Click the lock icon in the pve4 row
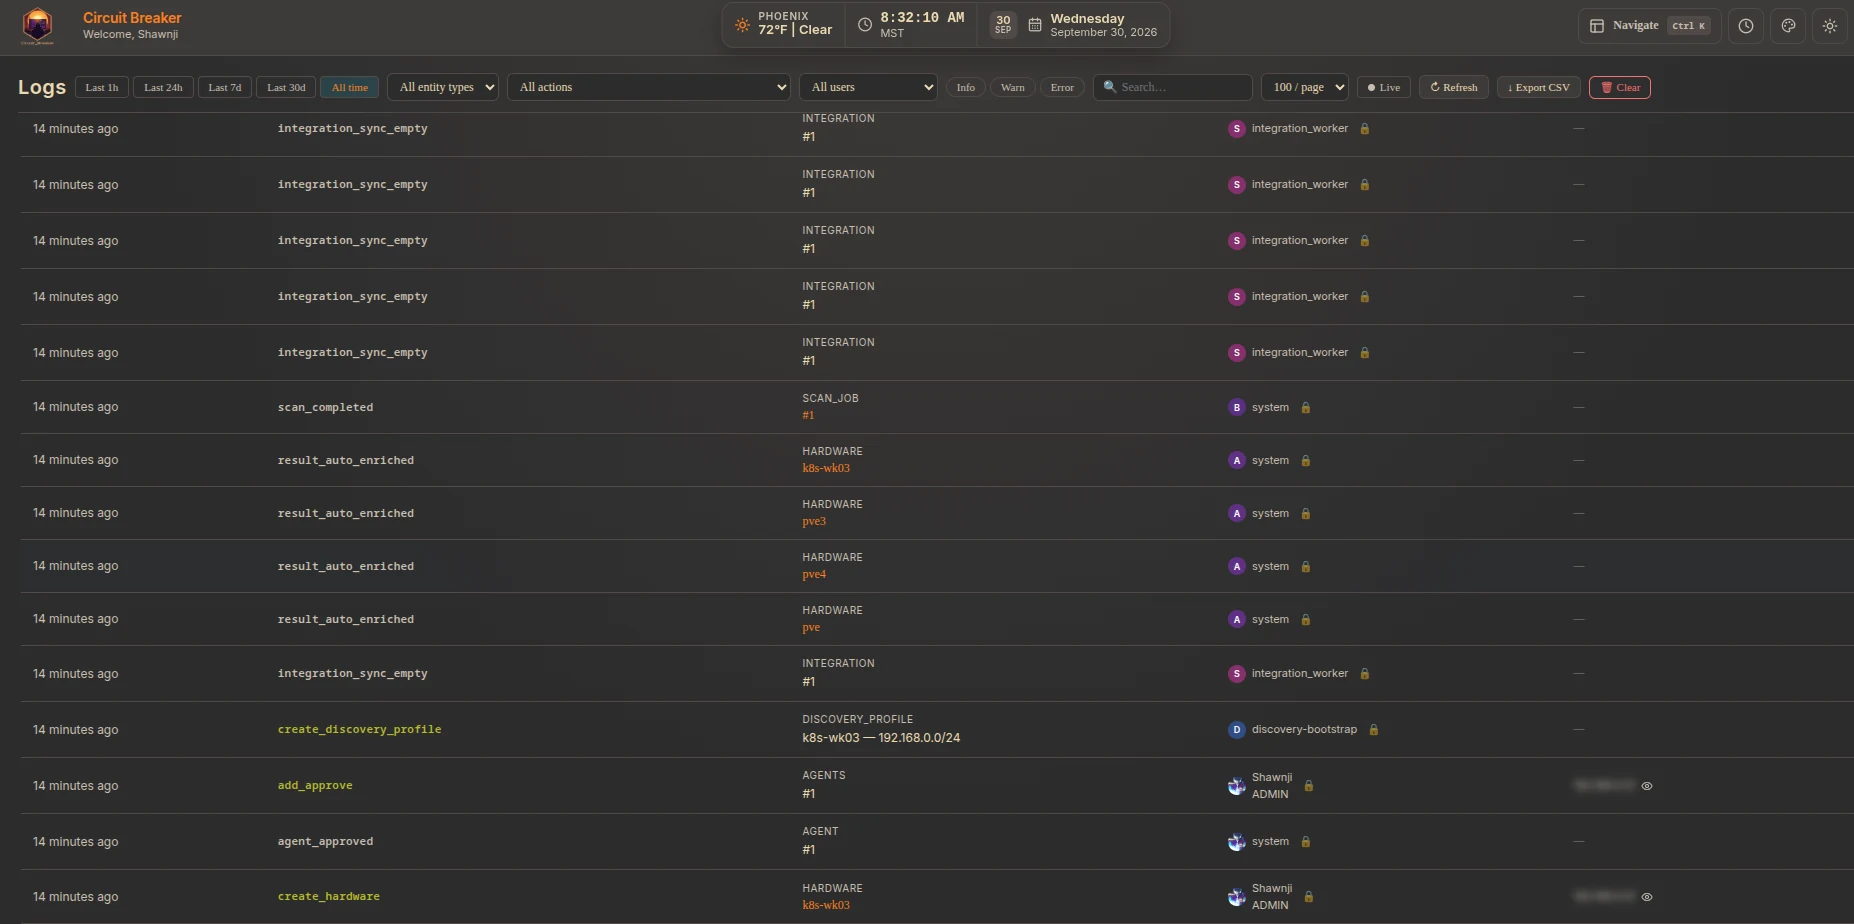 click(x=1306, y=566)
